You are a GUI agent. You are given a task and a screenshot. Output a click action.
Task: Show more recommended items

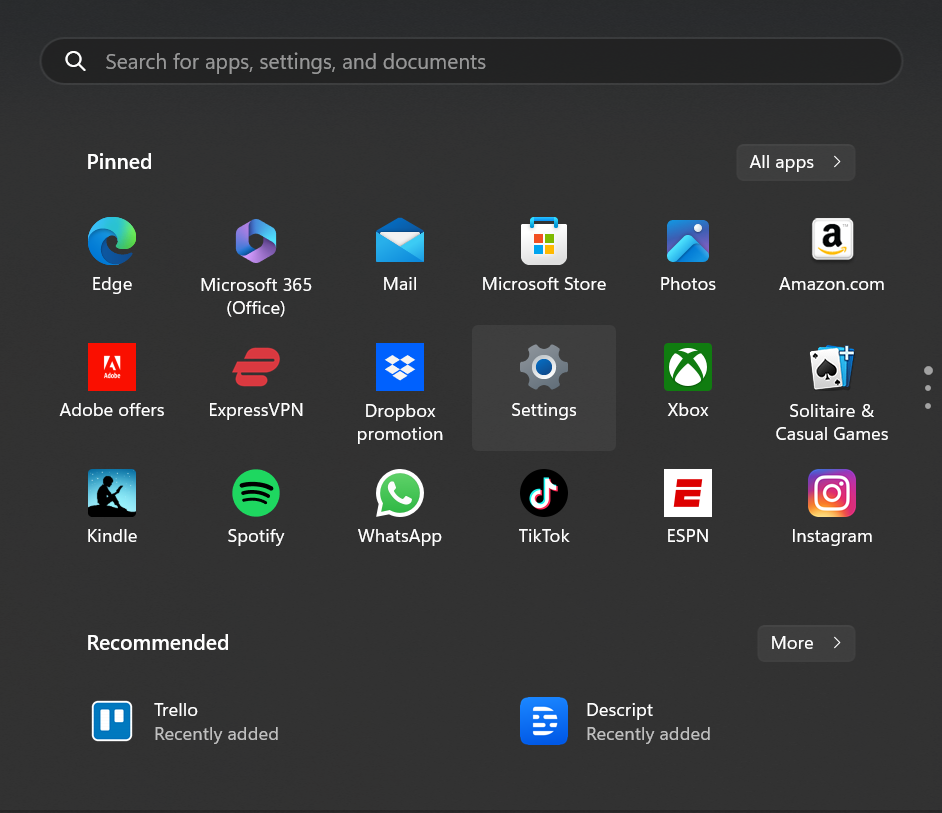point(806,643)
